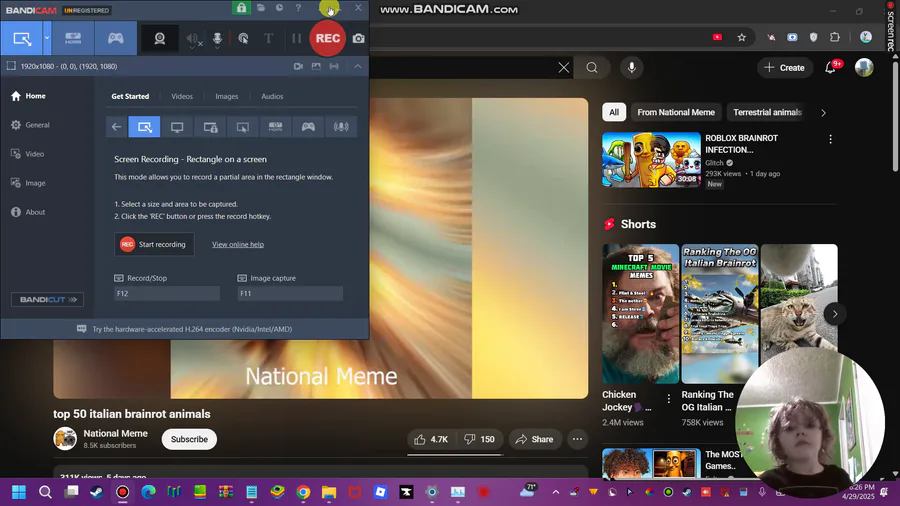900x506 pixels.
Task: Toggle the text overlay tool
Action: [x=268, y=38]
